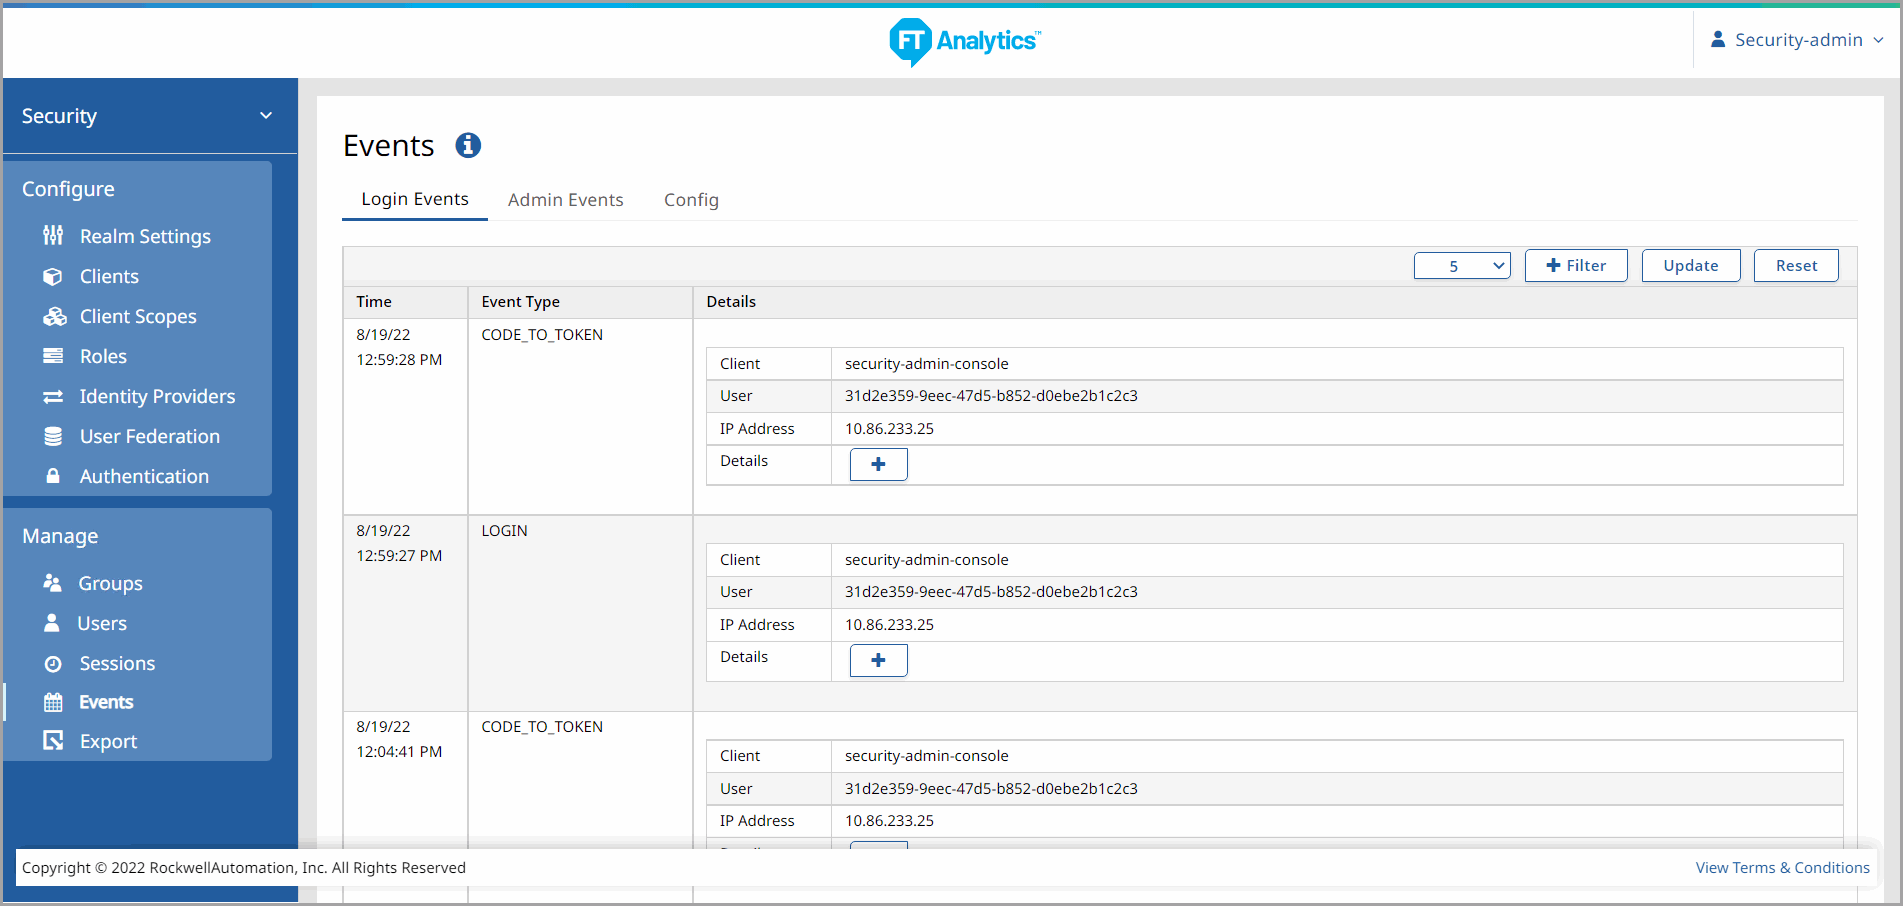Click the Groups people icon
Image resolution: width=1903 pixels, height=906 pixels.
[x=53, y=582]
